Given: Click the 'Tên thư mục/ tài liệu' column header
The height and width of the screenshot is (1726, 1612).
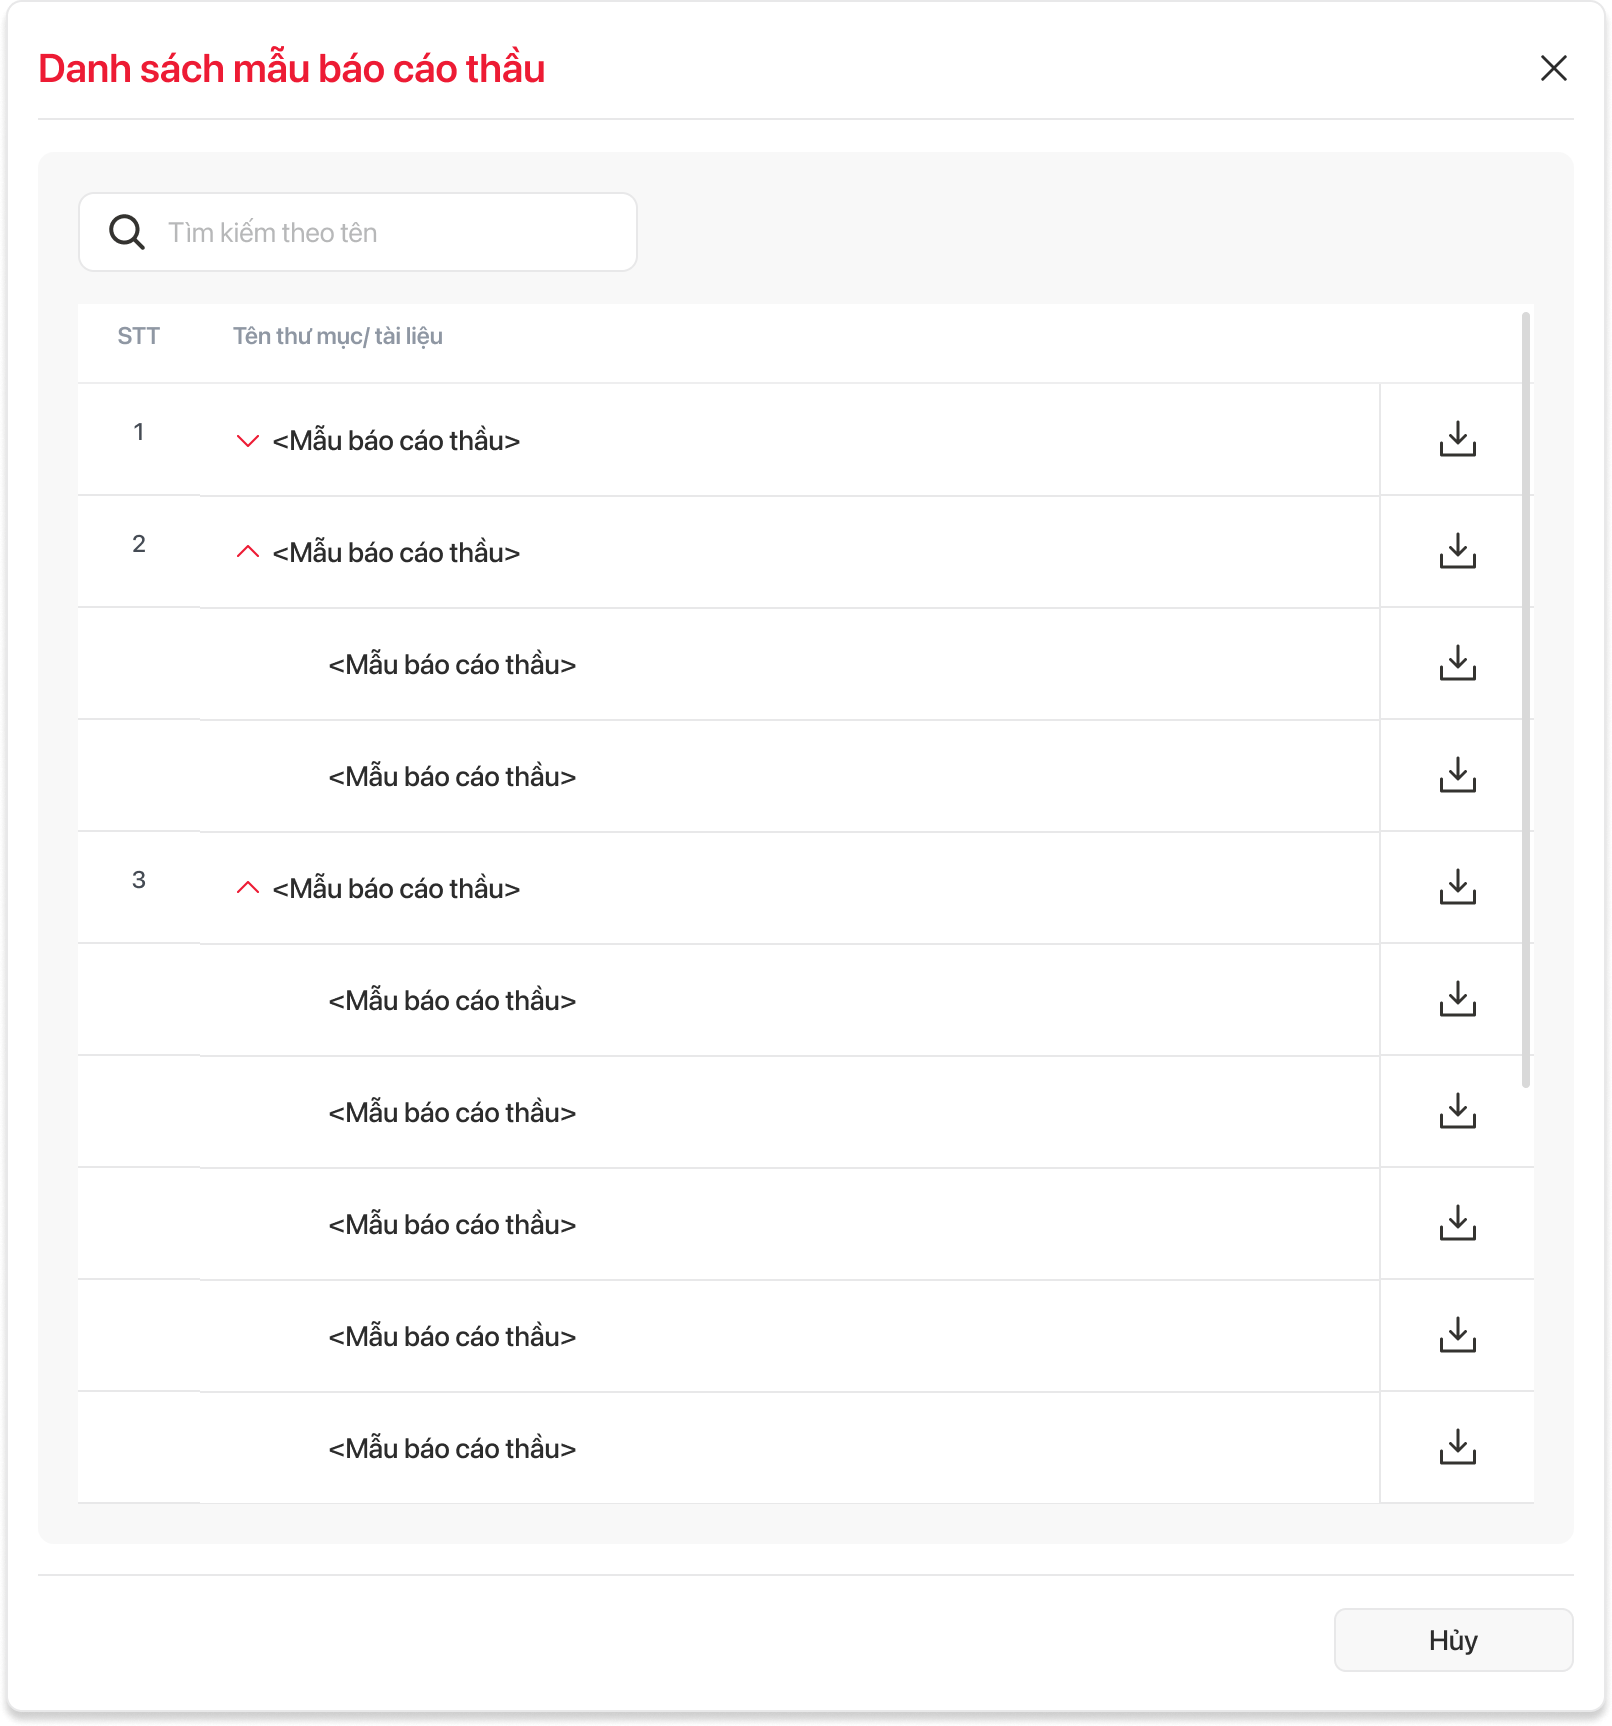Looking at the screenshot, I should [x=338, y=336].
